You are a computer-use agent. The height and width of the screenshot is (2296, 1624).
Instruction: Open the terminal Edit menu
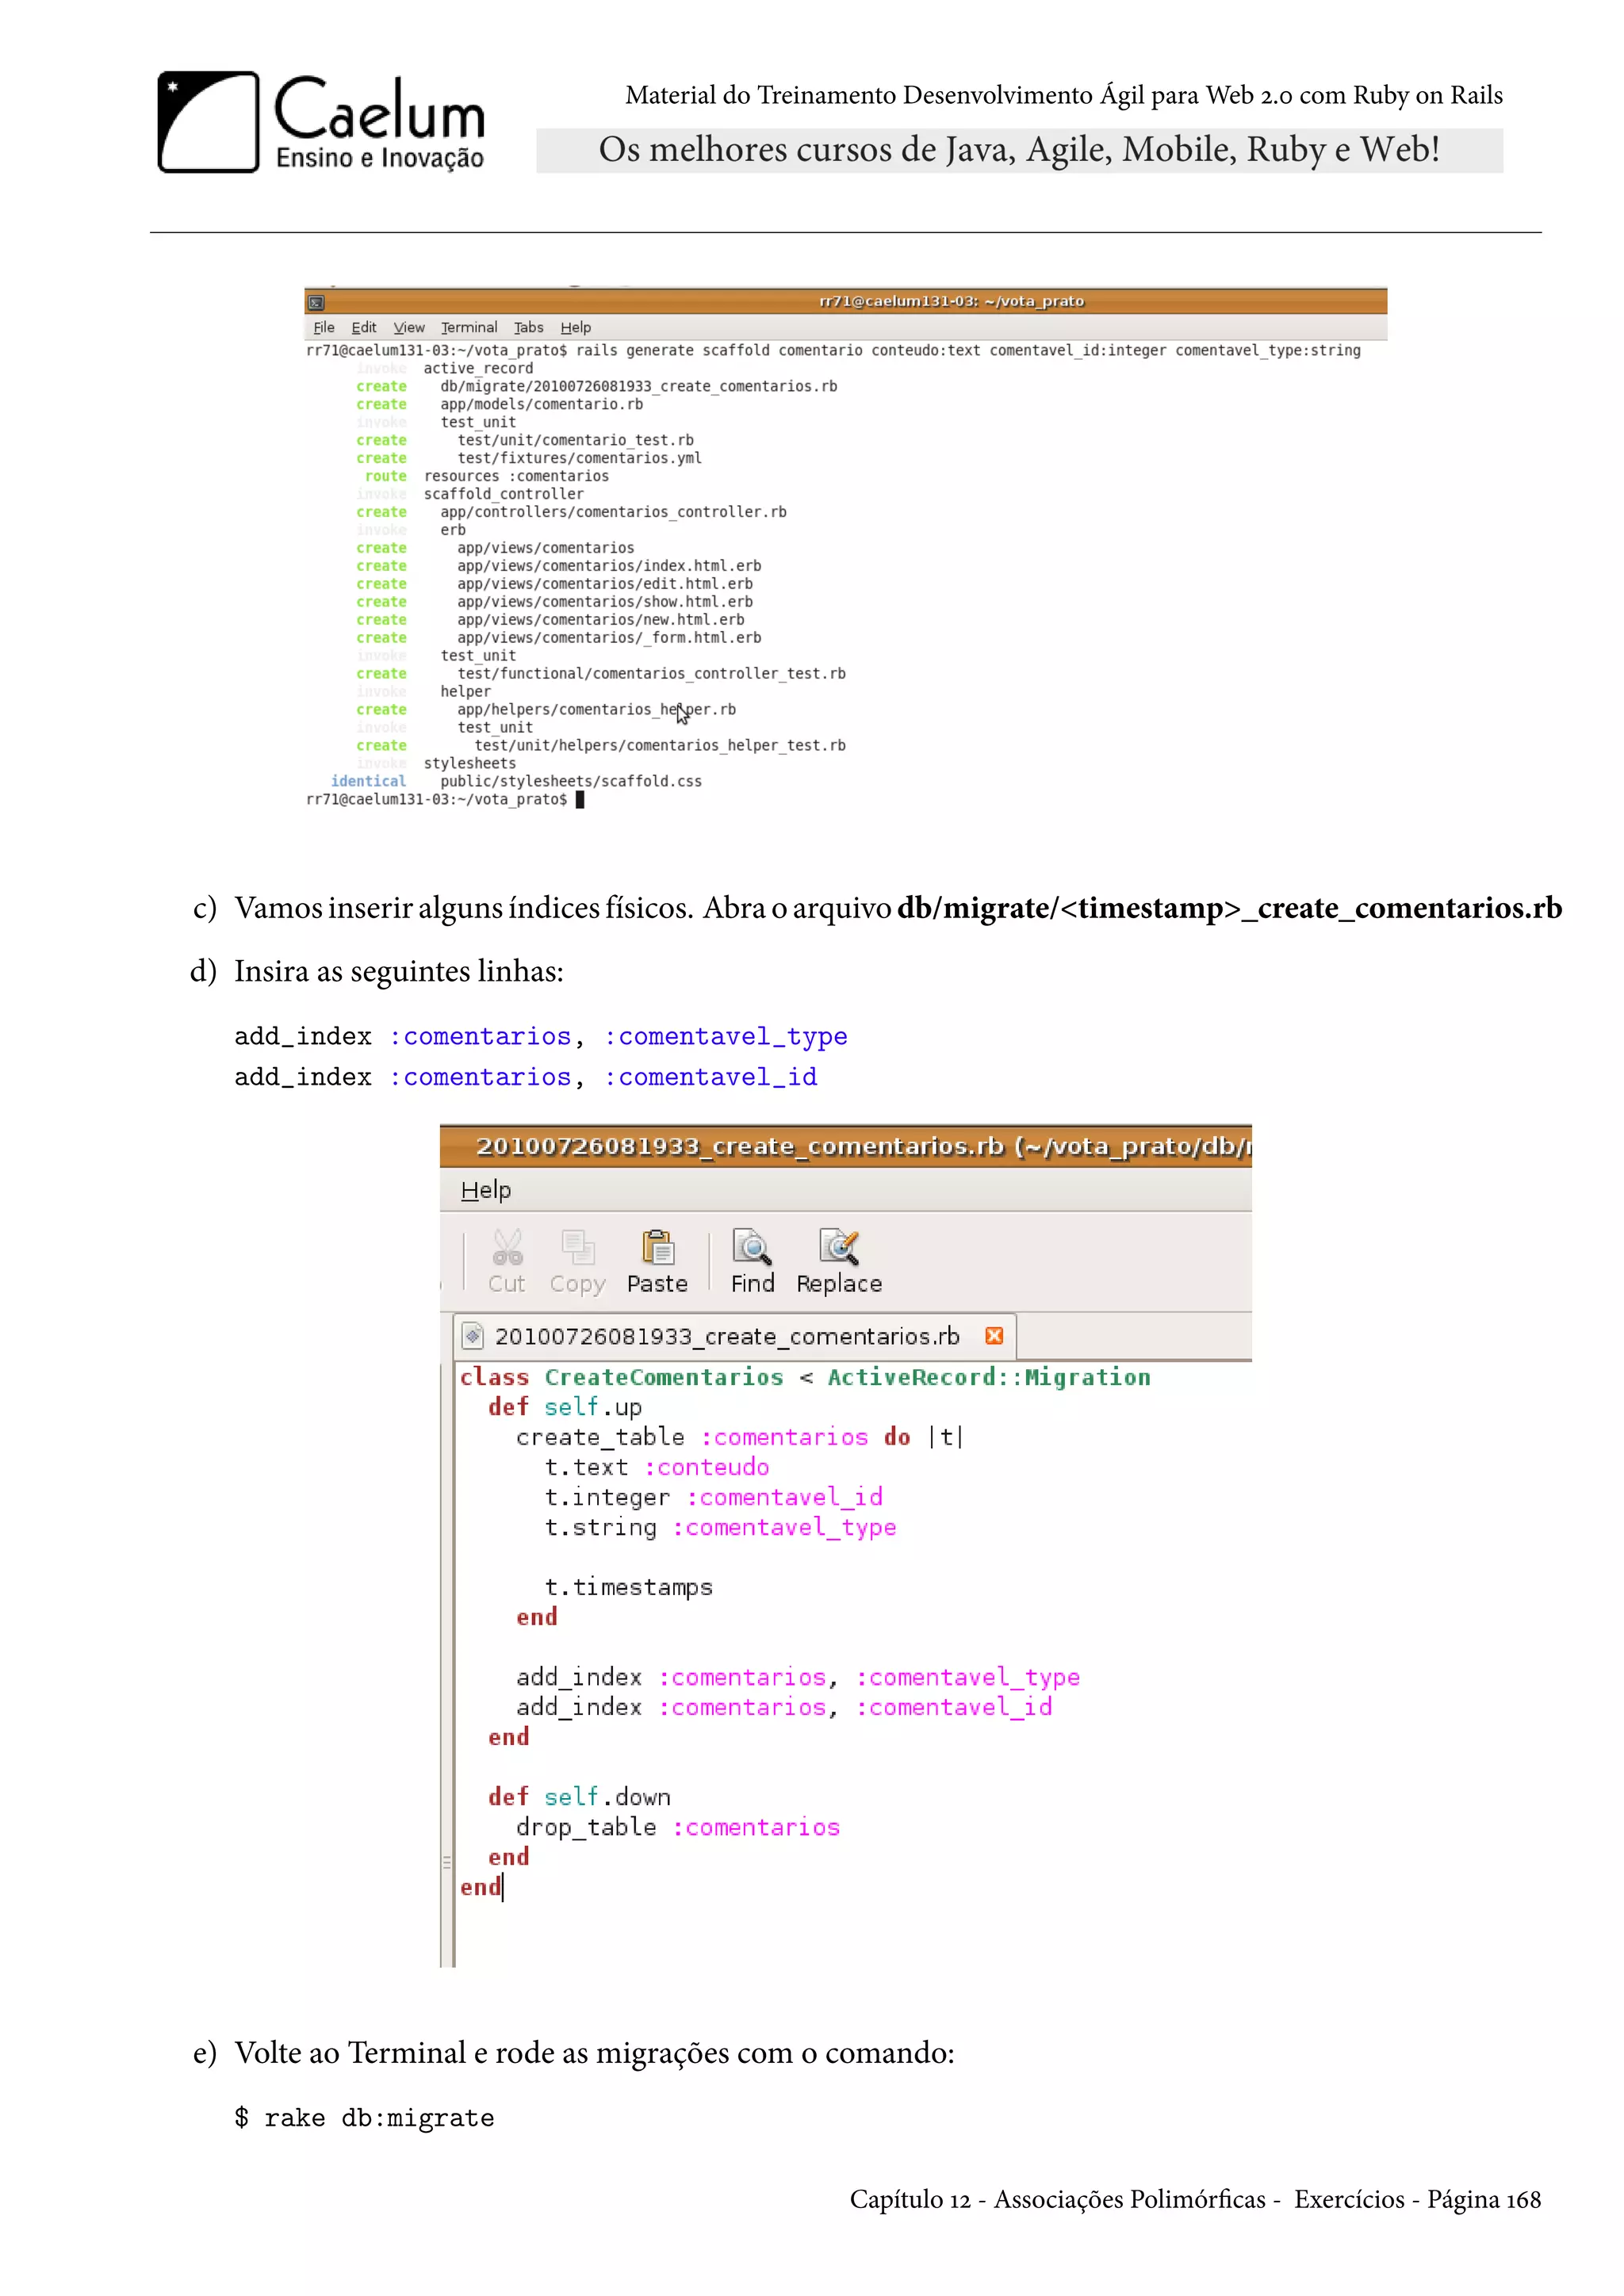[x=363, y=327]
